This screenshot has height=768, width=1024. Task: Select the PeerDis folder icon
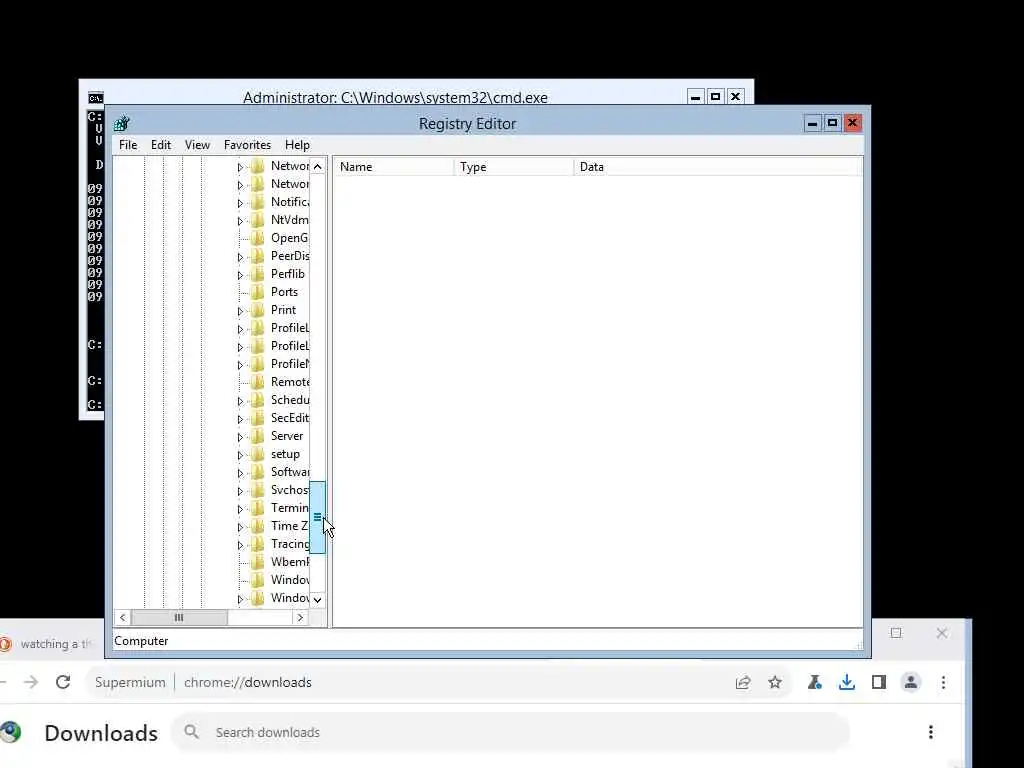coord(258,256)
